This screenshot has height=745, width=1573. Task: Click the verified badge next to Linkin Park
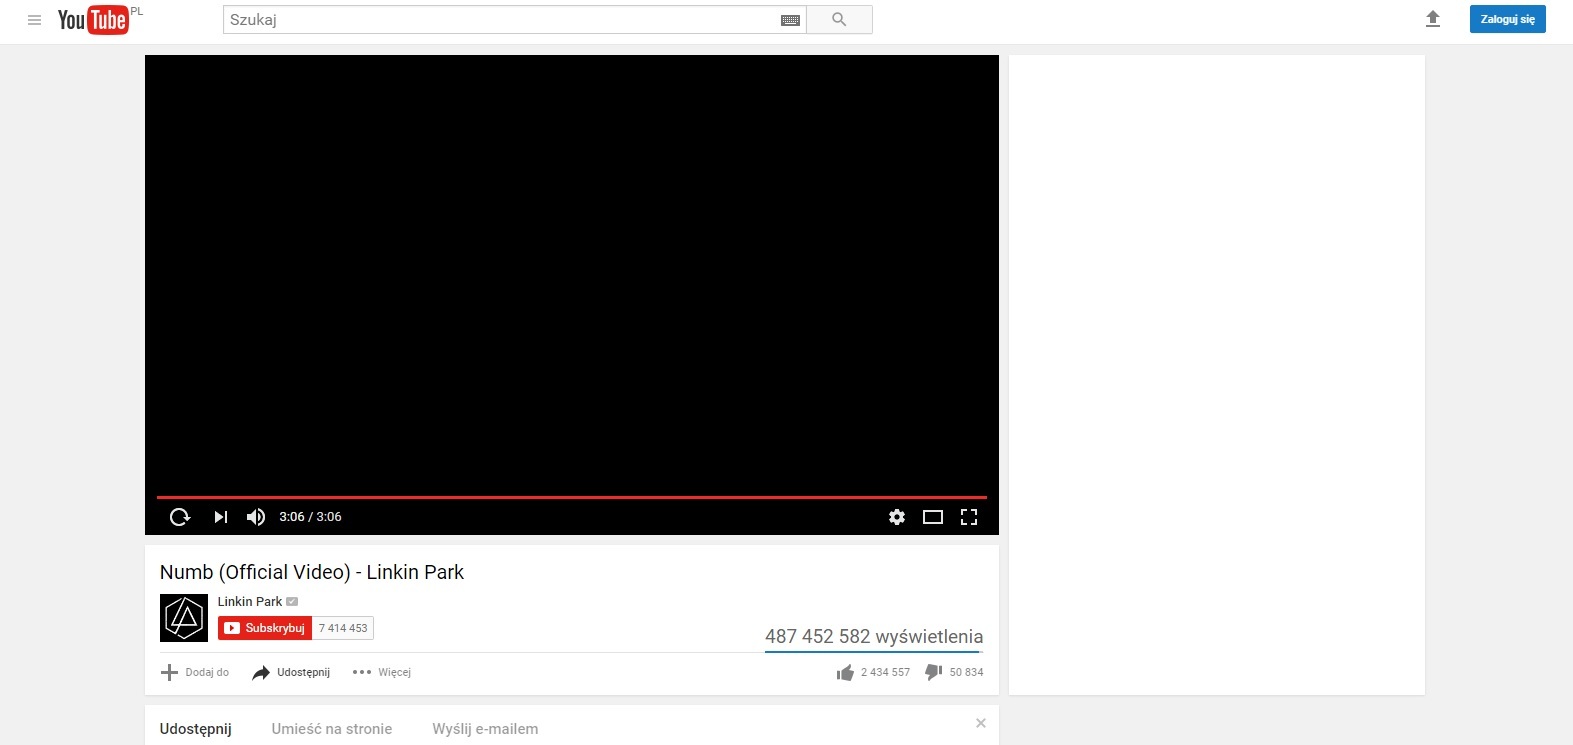pos(292,602)
